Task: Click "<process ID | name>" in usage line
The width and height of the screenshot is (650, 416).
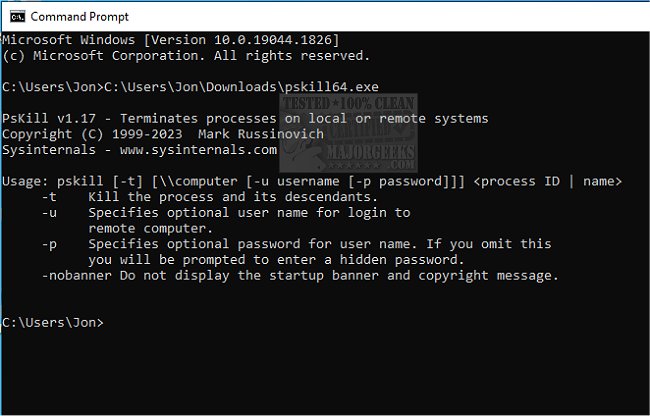Action: [548, 181]
